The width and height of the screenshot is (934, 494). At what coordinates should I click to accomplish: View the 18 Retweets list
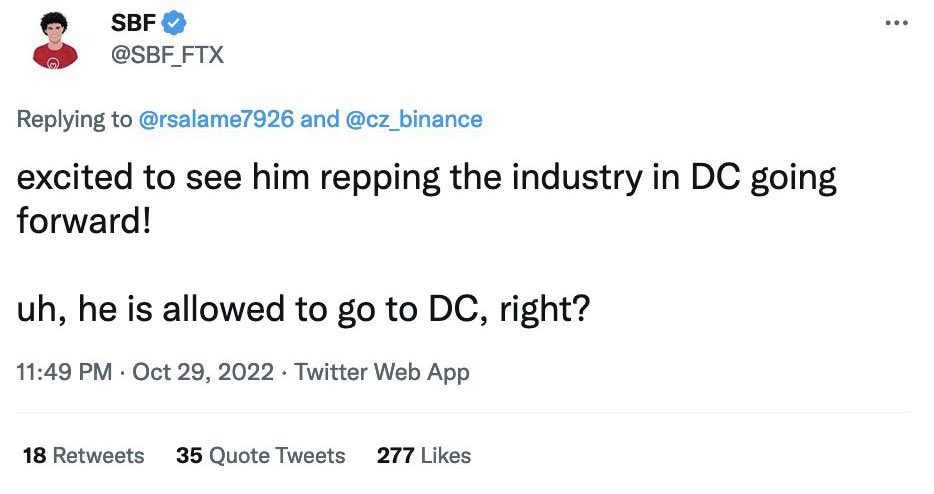[x=82, y=455]
